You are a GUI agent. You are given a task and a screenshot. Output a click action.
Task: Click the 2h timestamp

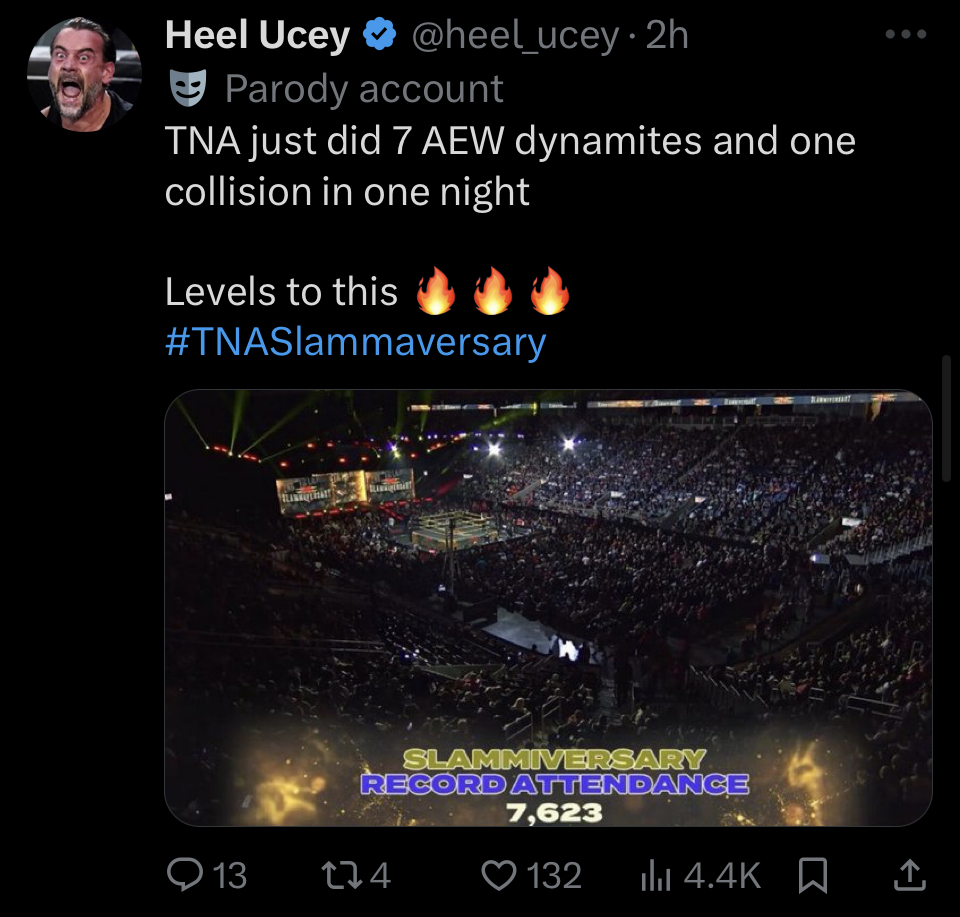pyautogui.click(x=667, y=36)
